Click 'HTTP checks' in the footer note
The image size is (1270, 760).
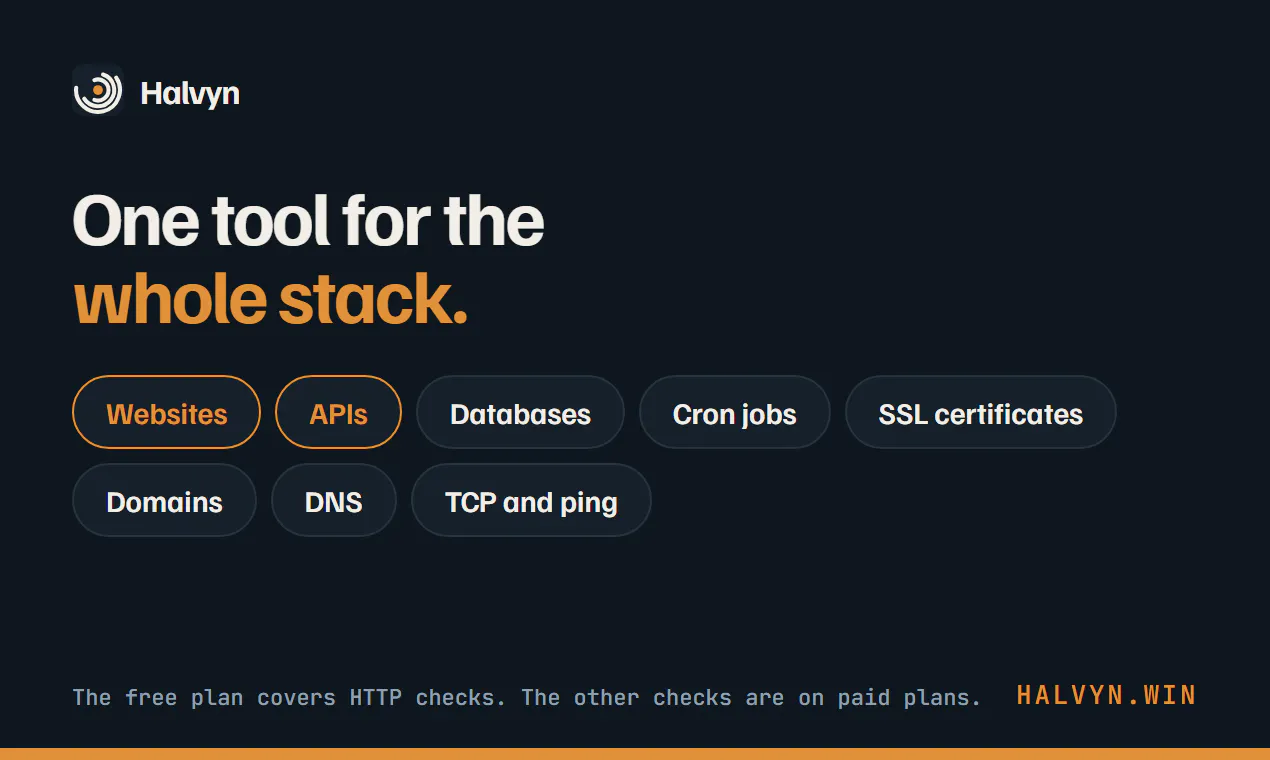422,697
